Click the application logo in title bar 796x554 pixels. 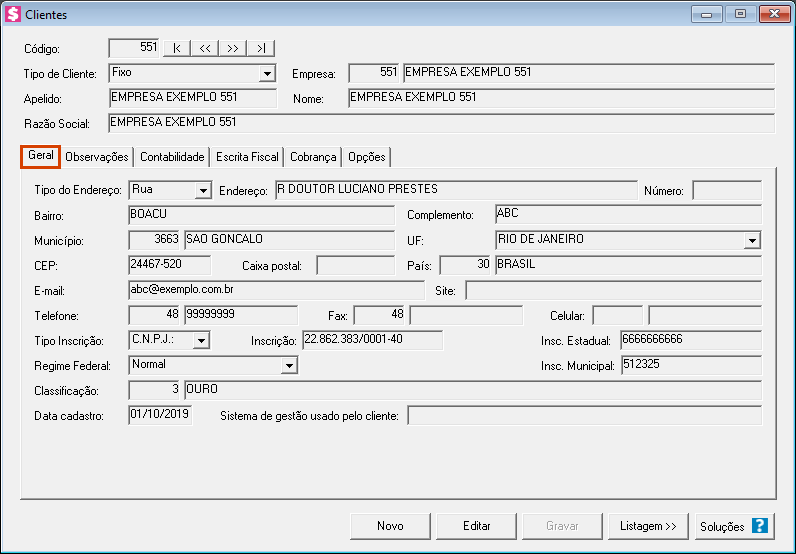click(13, 15)
